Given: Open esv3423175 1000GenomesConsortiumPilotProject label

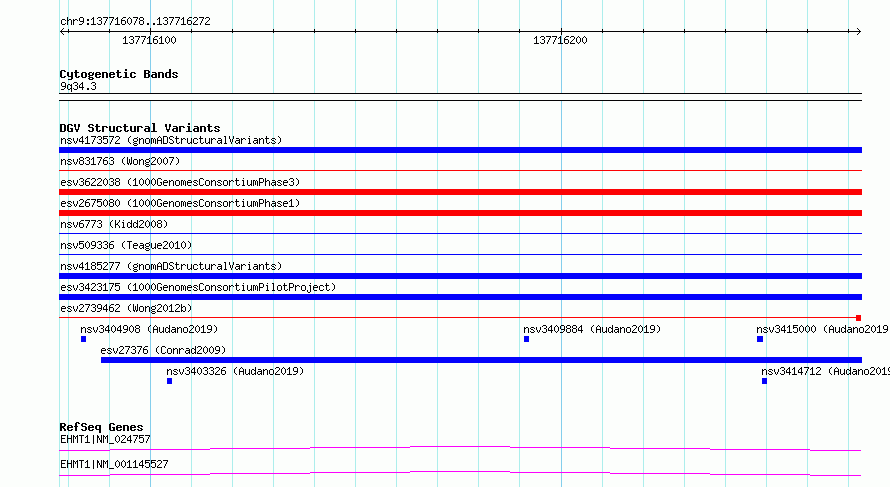Looking at the screenshot, I should pos(198,287).
